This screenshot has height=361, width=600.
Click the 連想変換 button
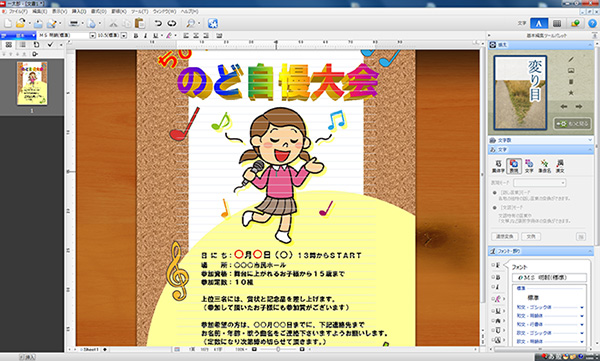click(504, 237)
